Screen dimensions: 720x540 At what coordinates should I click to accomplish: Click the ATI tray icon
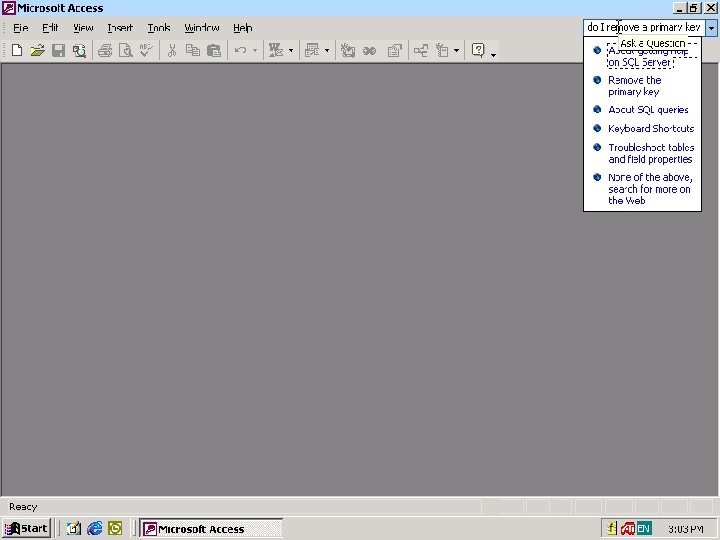tap(627, 529)
